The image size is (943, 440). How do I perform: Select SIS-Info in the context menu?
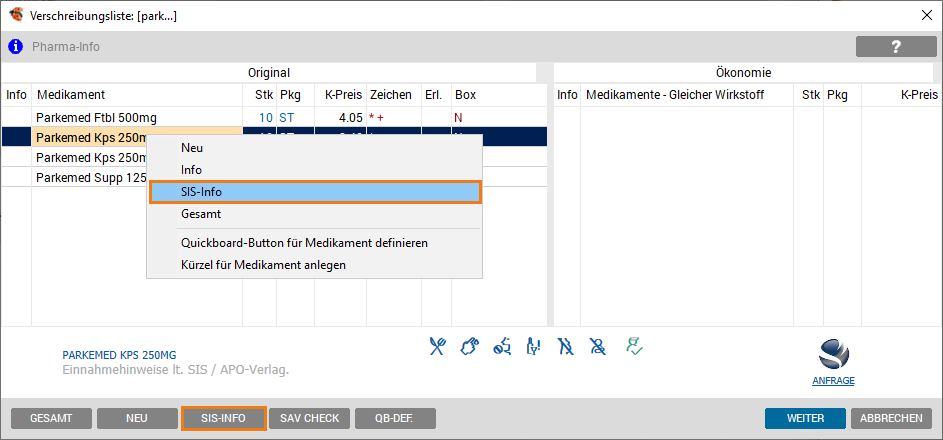315,192
